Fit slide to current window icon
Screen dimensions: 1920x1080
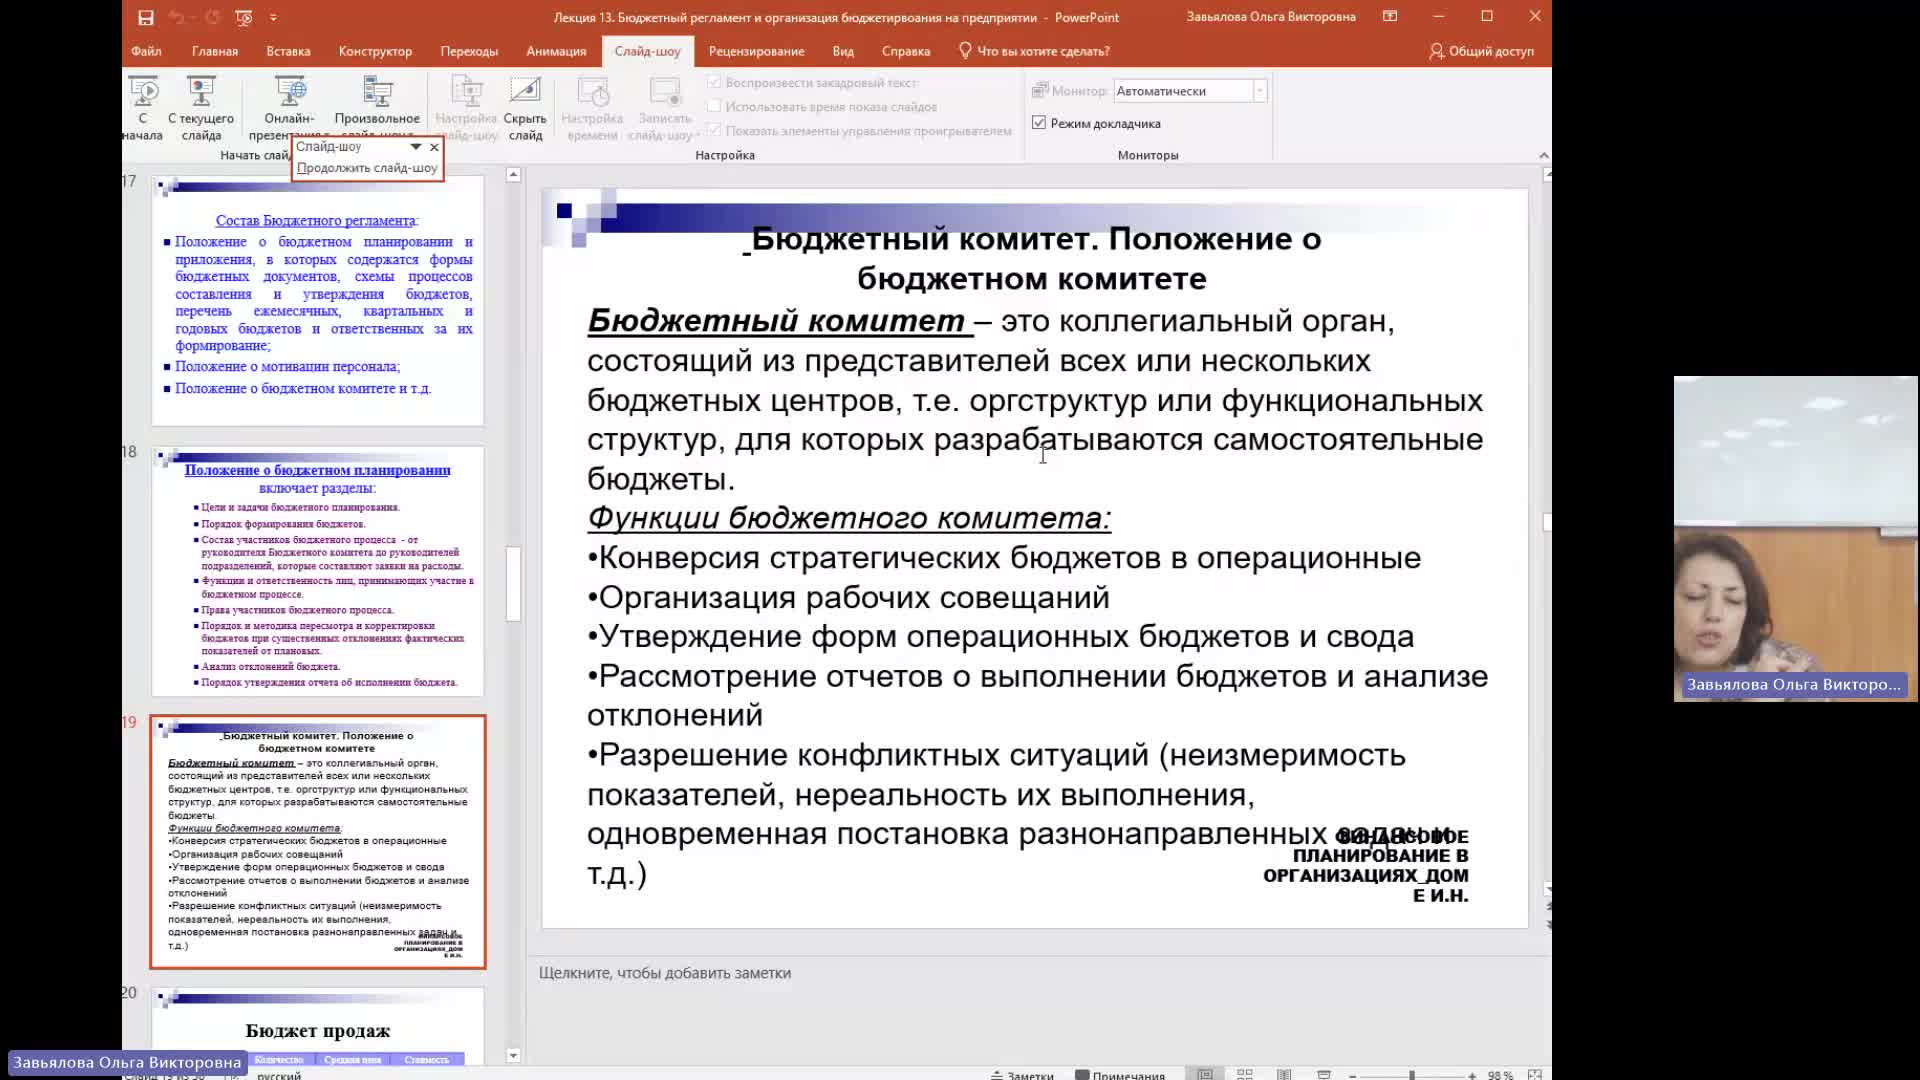click(x=1535, y=1074)
